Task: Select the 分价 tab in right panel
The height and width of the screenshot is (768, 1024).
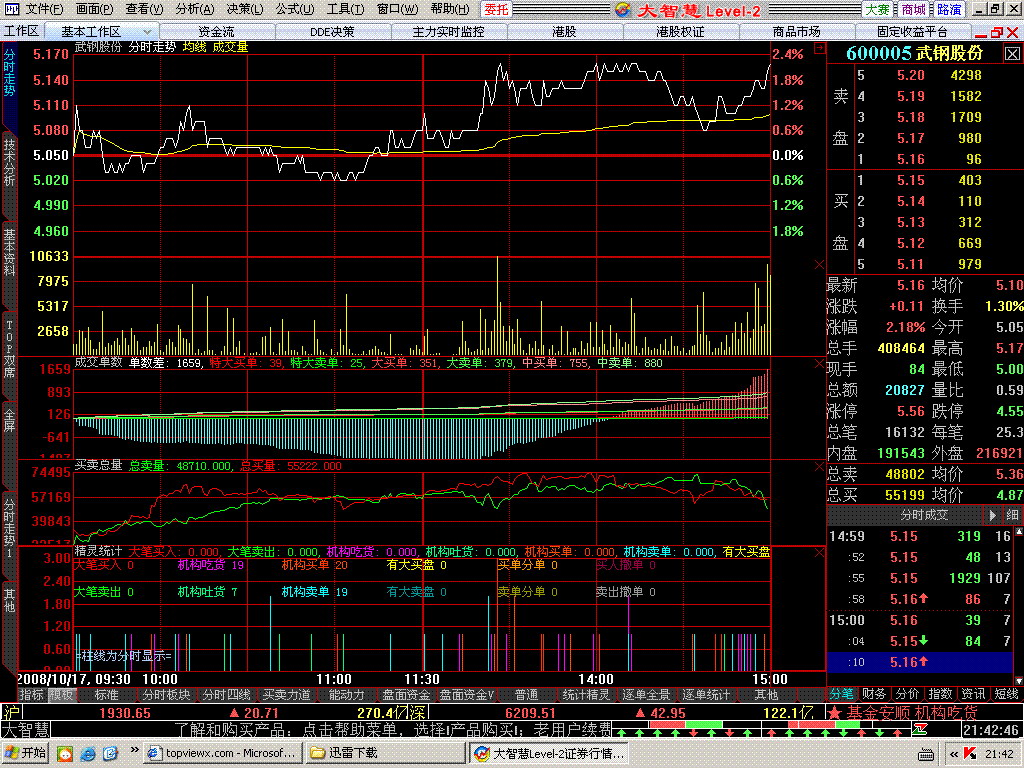Action: click(907, 694)
